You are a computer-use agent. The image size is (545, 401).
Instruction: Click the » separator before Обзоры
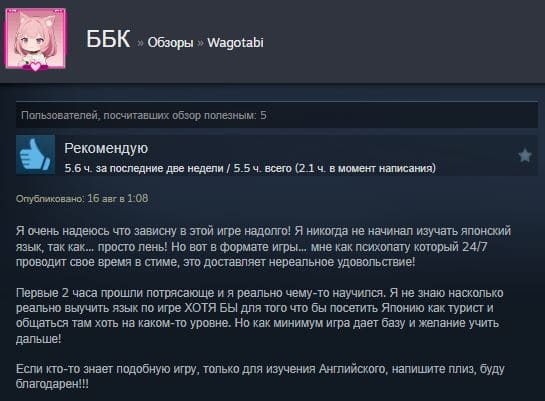tap(140, 43)
